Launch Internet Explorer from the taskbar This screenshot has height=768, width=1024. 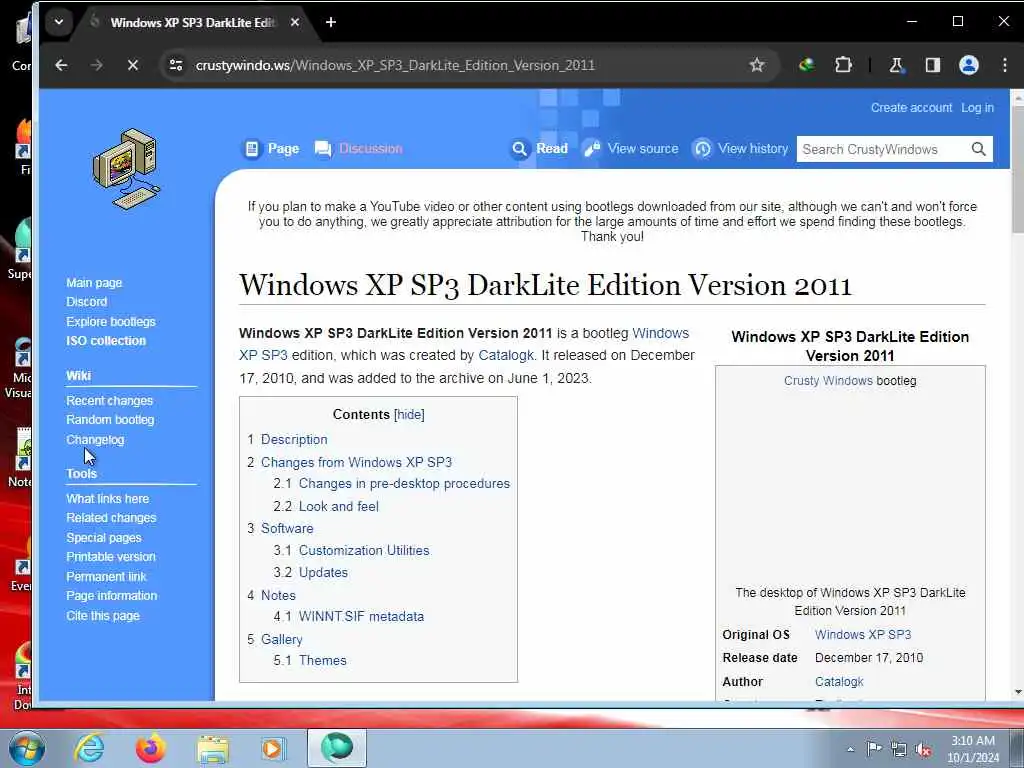click(89, 748)
